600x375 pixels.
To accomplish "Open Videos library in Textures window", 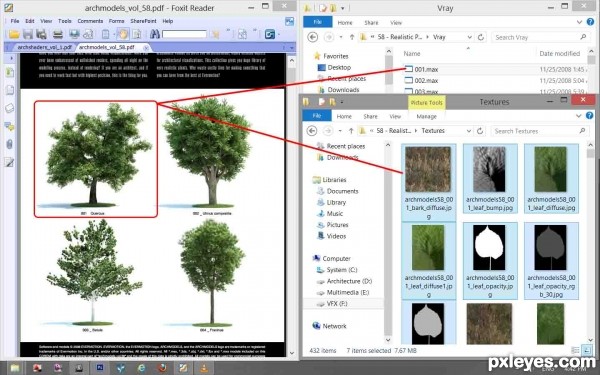I will coord(332,236).
